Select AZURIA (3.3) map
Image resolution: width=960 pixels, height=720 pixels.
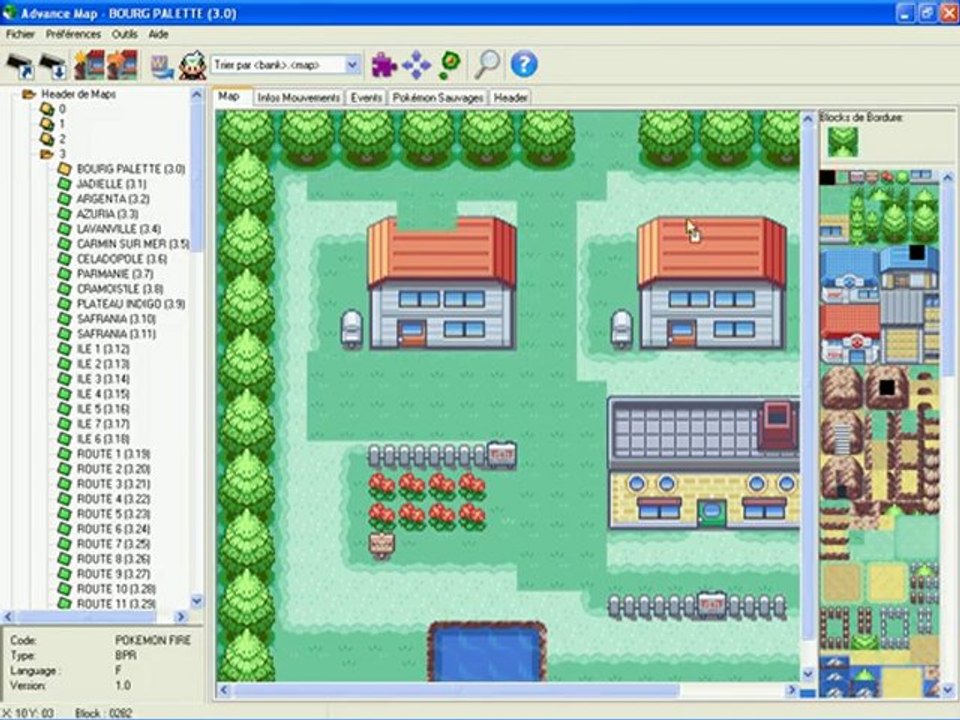107,214
